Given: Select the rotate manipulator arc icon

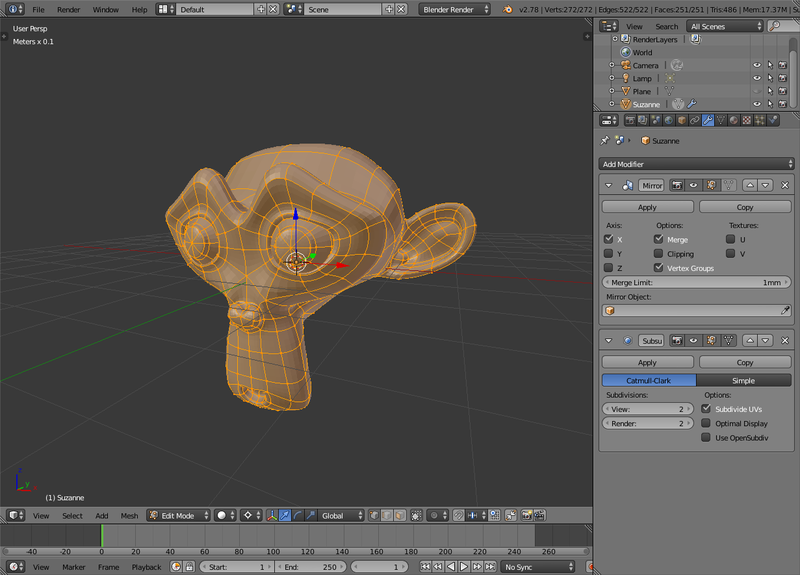Looking at the screenshot, I should [297, 515].
